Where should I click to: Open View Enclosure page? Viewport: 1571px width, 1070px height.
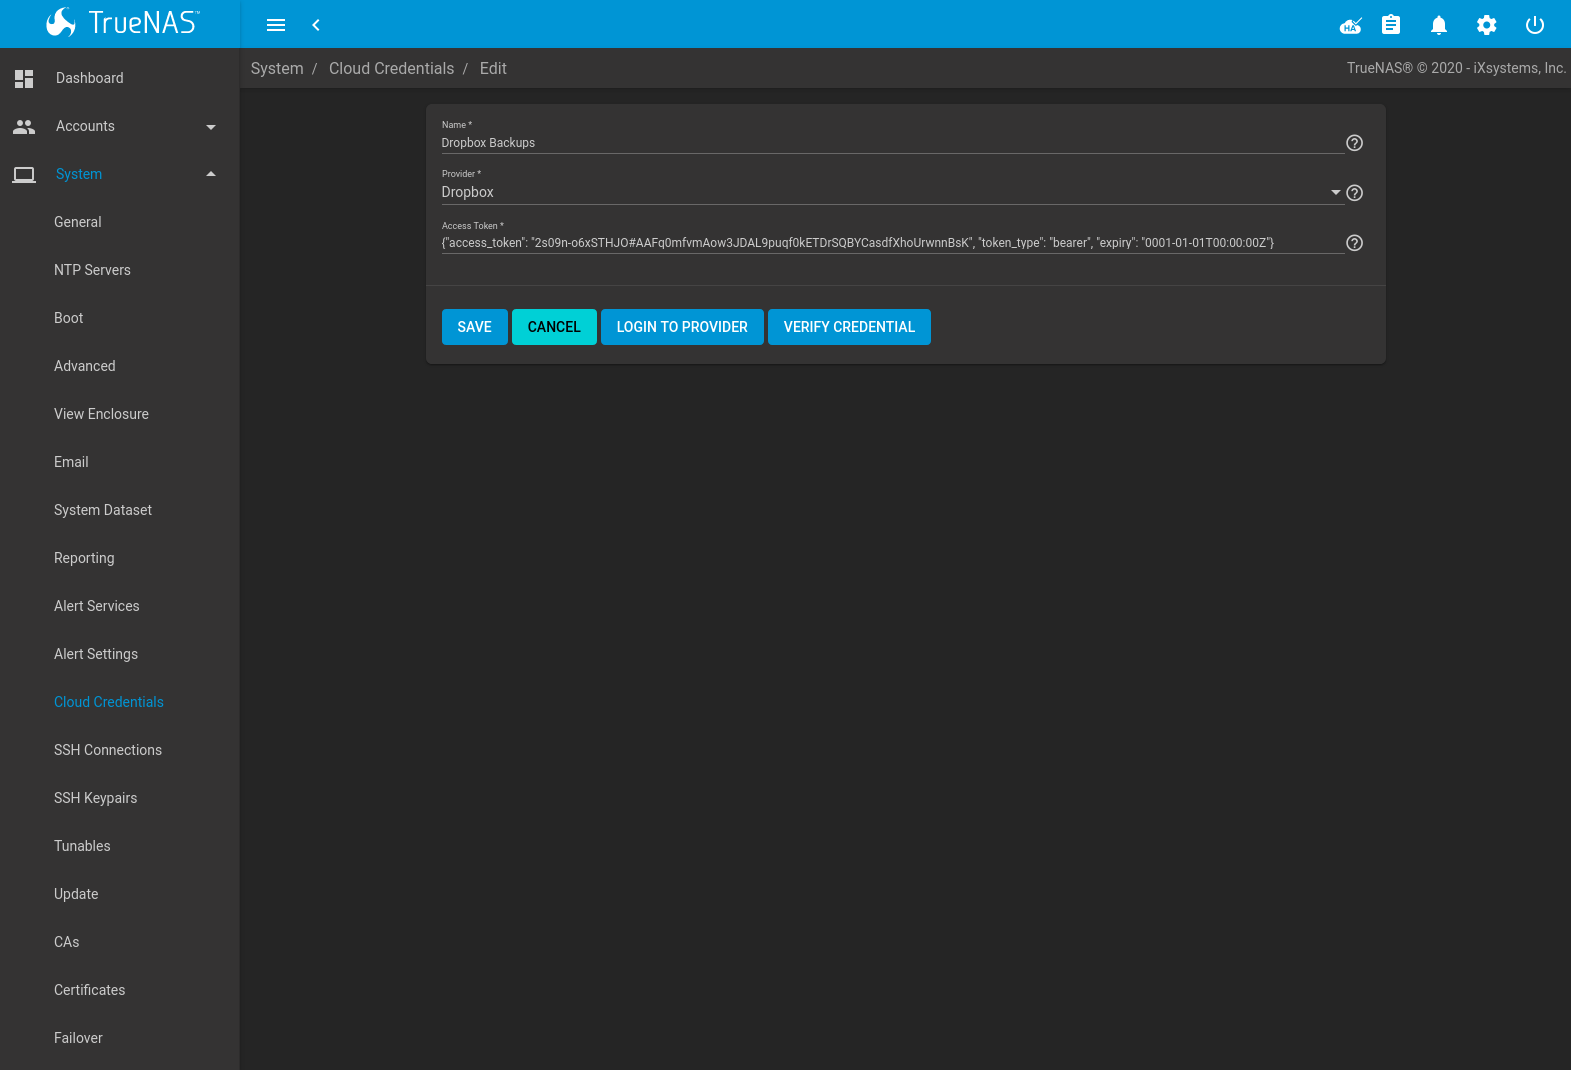(x=101, y=414)
